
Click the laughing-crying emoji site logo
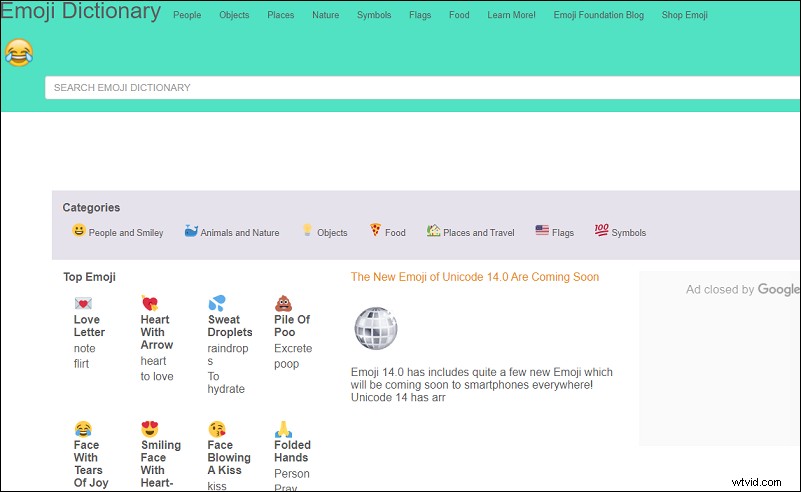click(18, 53)
